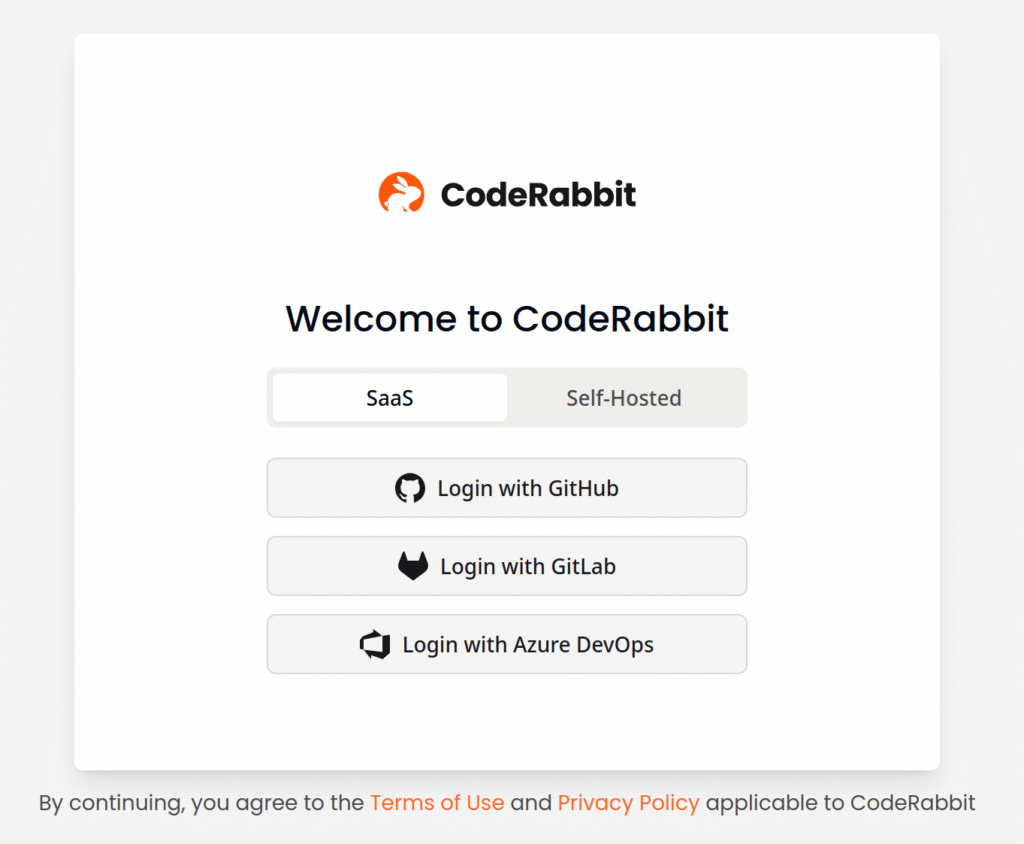Click the orange CodeRabbit rabbit logo icon
The width and height of the screenshot is (1024, 844).
click(401, 193)
